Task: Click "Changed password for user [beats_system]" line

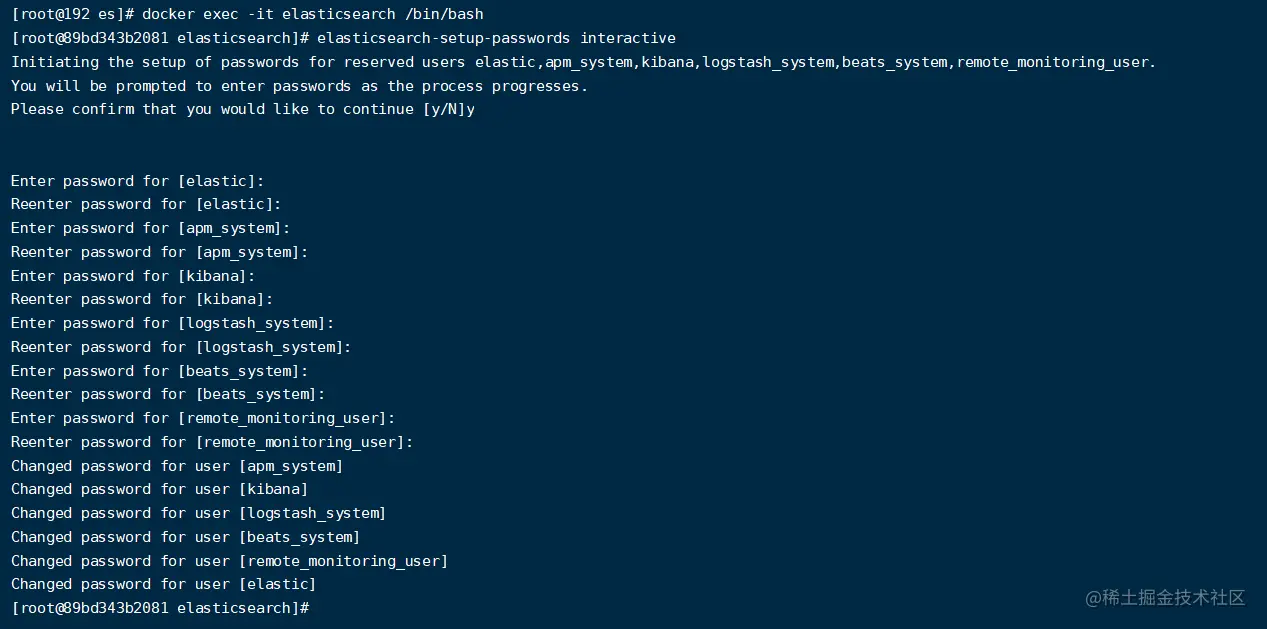Action: (186, 537)
